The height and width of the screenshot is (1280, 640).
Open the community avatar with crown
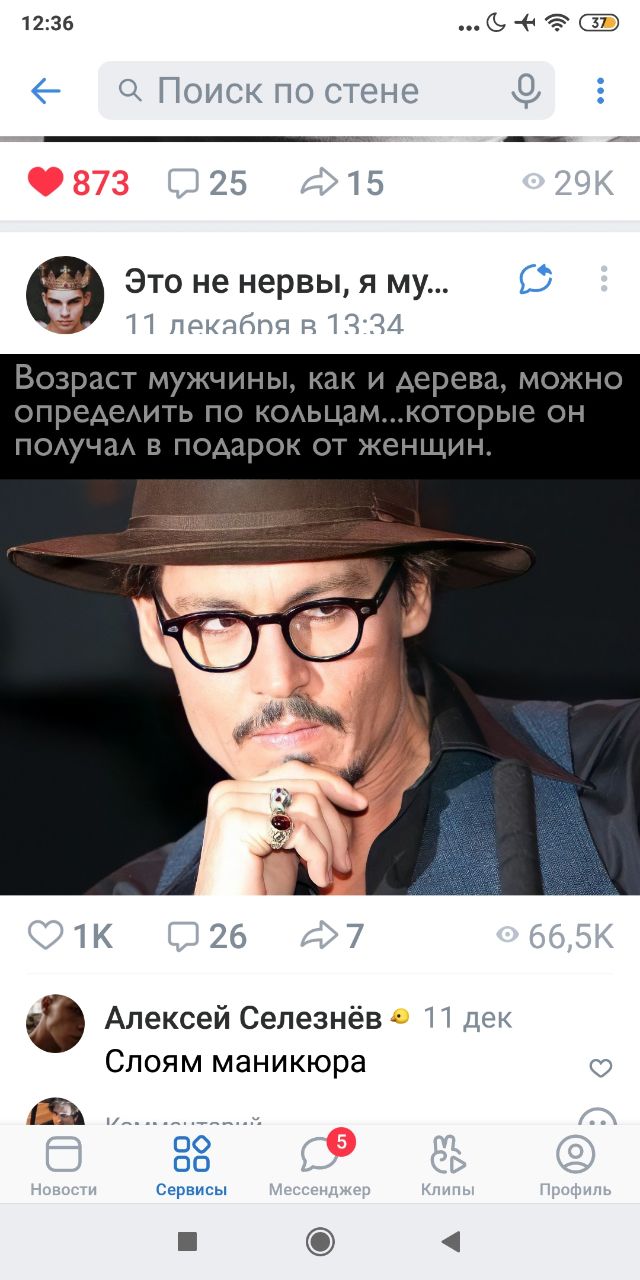pos(65,295)
